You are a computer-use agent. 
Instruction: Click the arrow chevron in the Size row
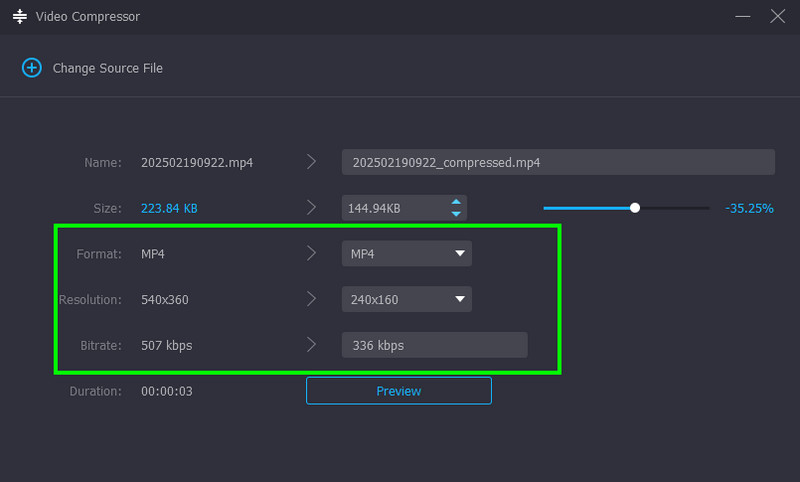point(311,208)
